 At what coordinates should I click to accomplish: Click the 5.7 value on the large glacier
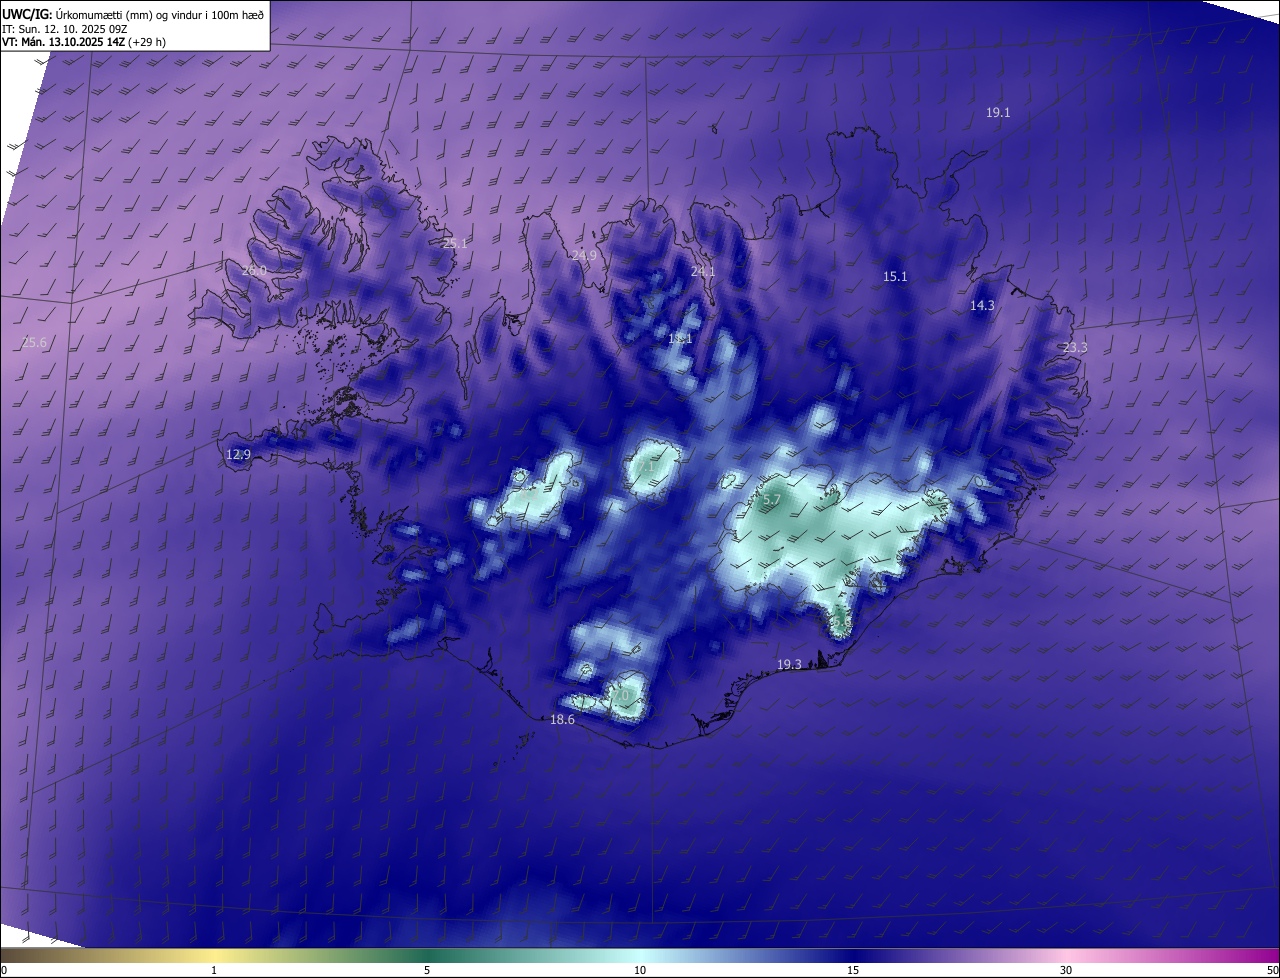771,499
